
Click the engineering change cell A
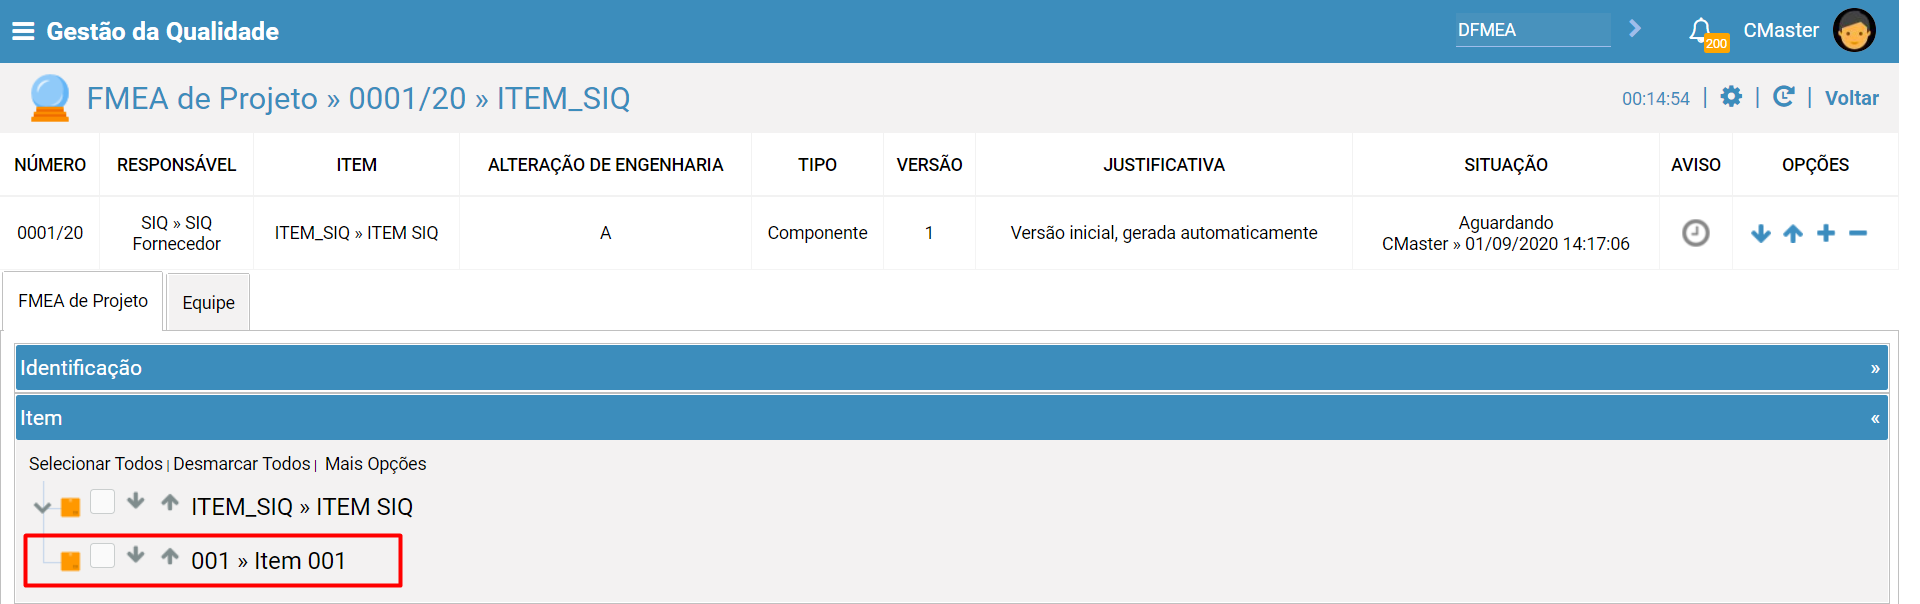click(x=605, y=233)
